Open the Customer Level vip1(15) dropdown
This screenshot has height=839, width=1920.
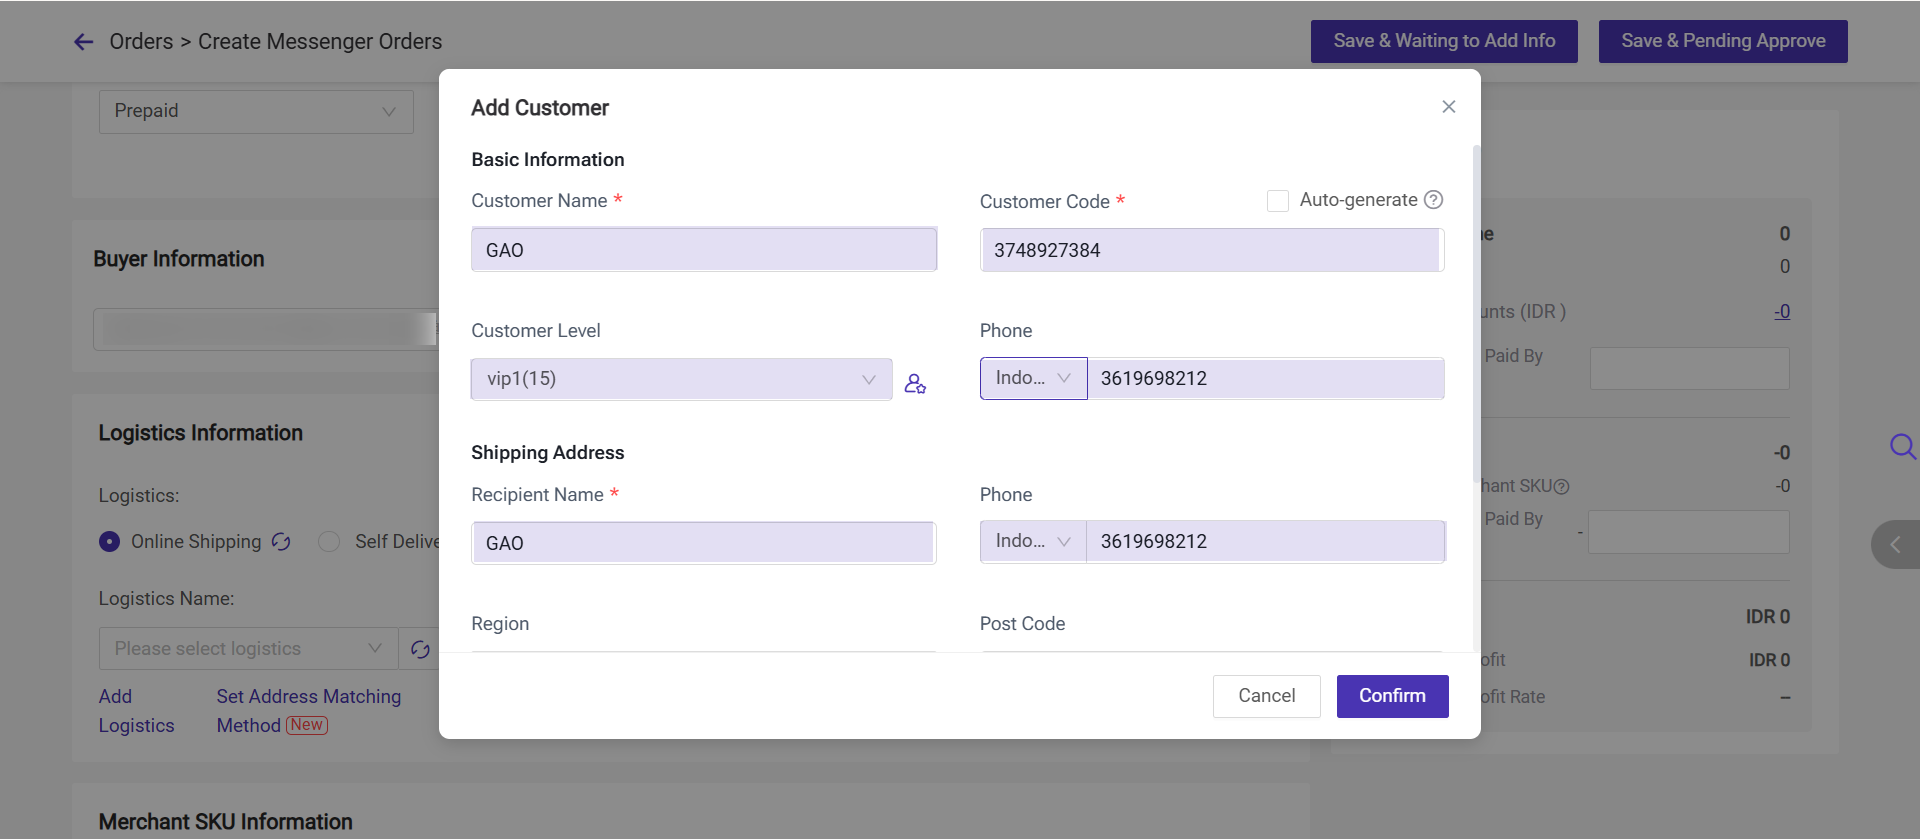tap(681, 380)
